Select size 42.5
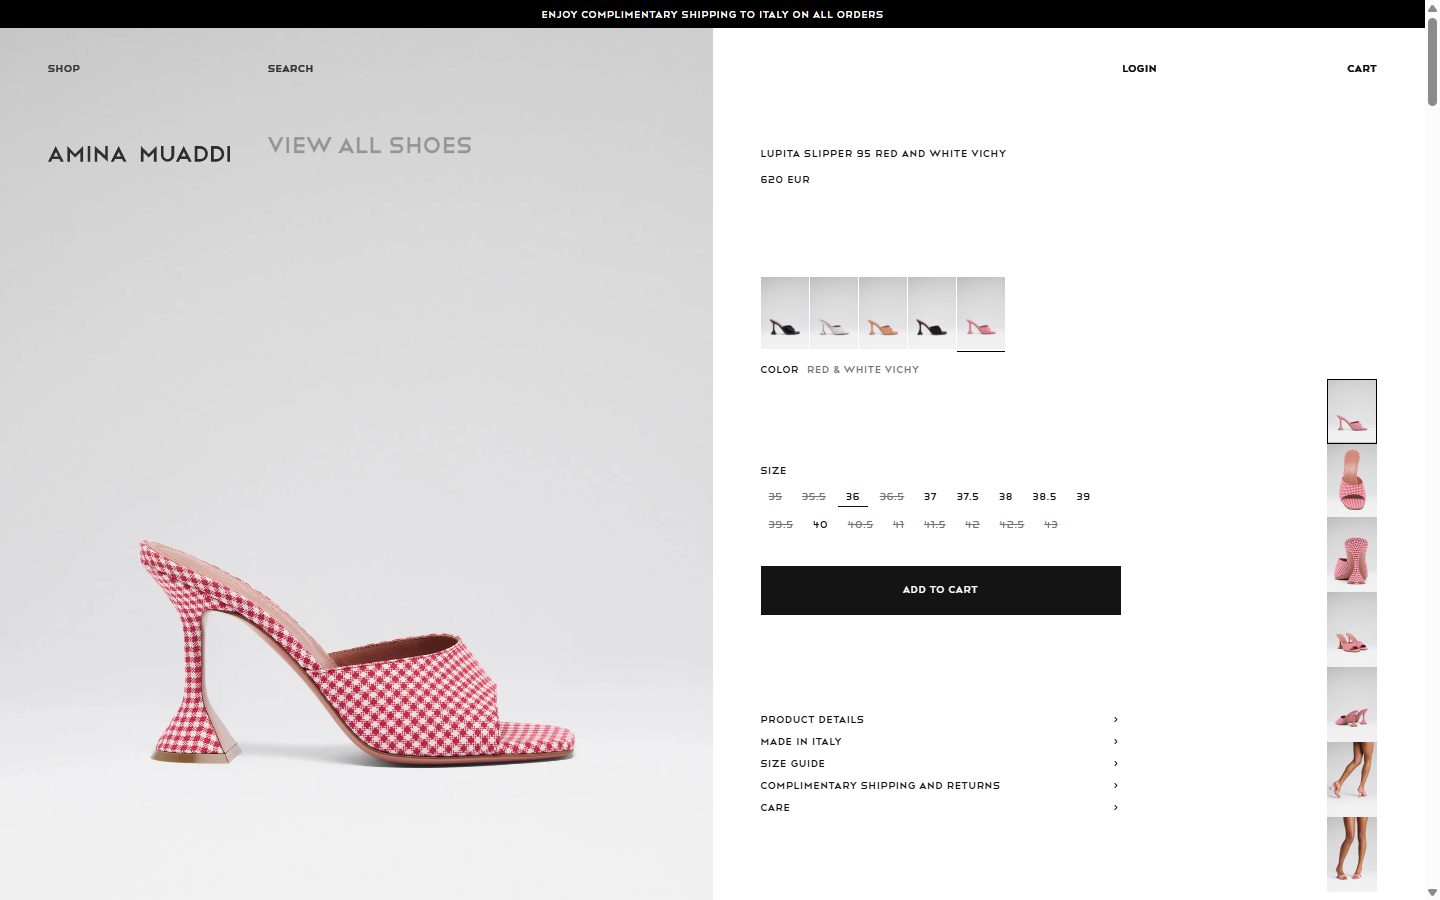The width and height of the screenshot is (1440, 900). point(1011,525)
